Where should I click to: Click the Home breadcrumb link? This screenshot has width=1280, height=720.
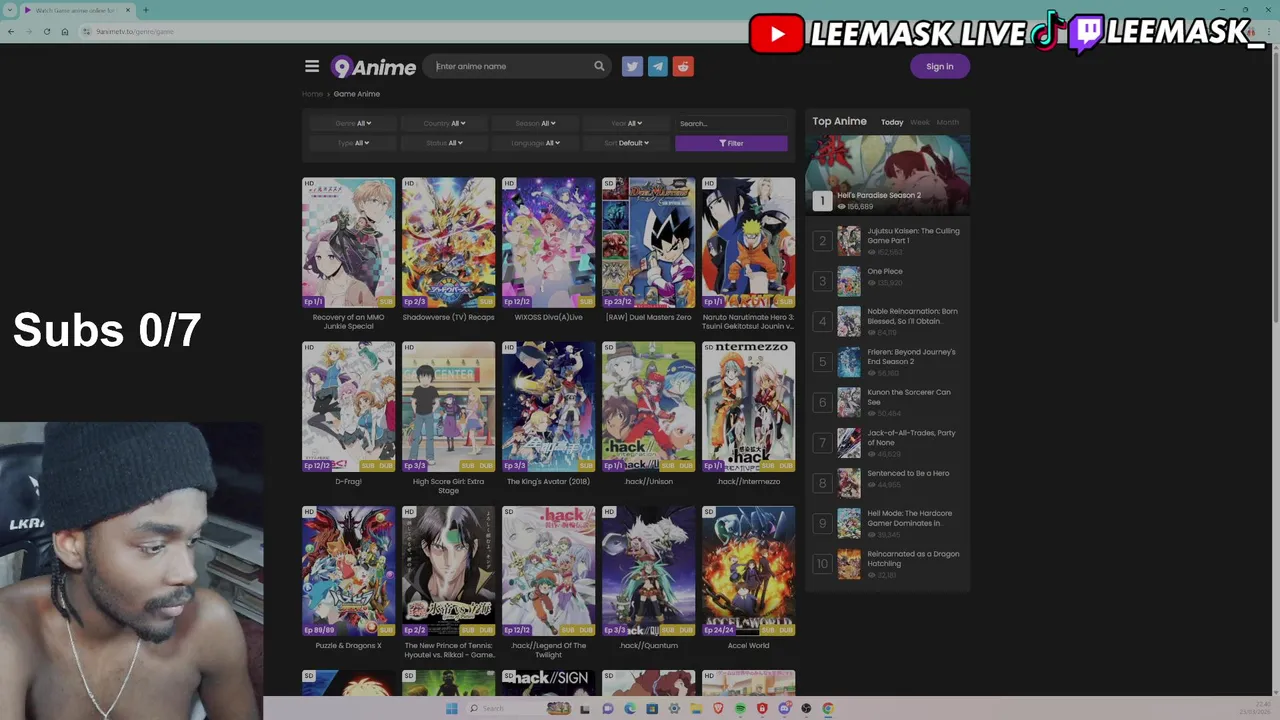pyautogui.click(x=313, y=94)
